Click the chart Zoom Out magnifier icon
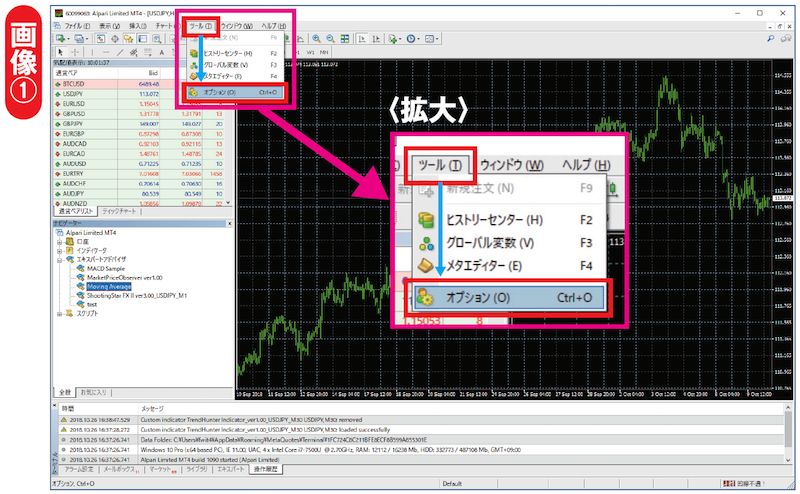This screenshot has width=800, height=494. 330,39
